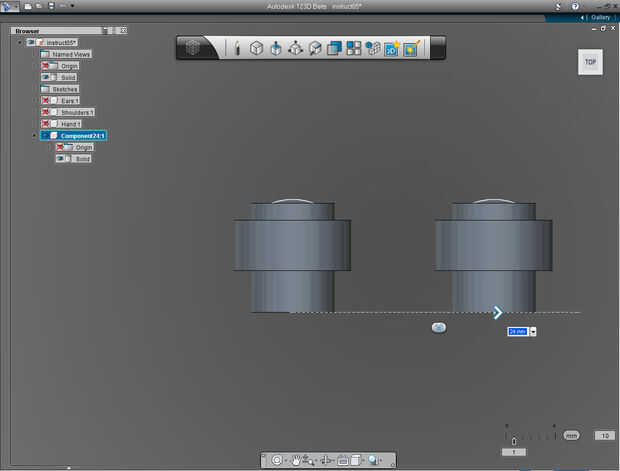Expand the toolbar's right end cap
Viewport: 620px width, 471px height.
(438, 48)
